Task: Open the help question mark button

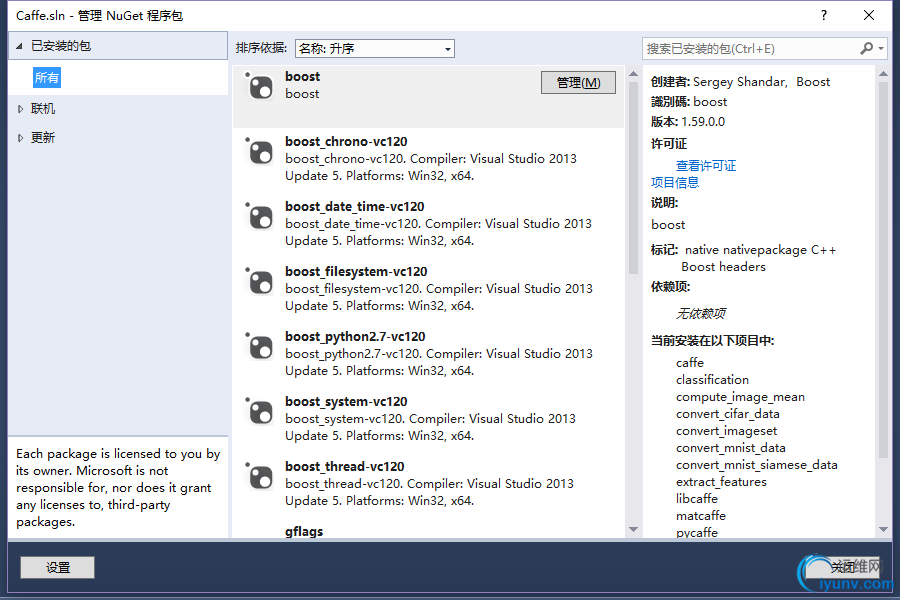Action: [x=824, y=15]
